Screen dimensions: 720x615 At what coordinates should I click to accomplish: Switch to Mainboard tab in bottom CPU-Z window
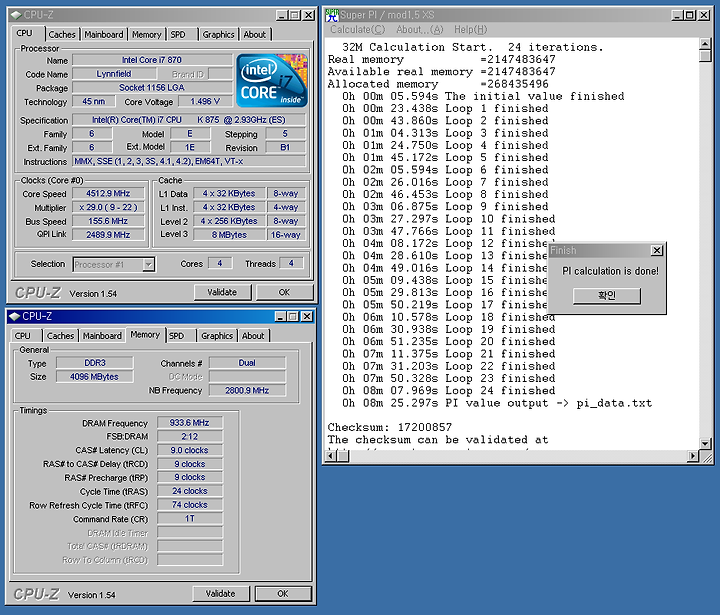[x=102, y=336]
